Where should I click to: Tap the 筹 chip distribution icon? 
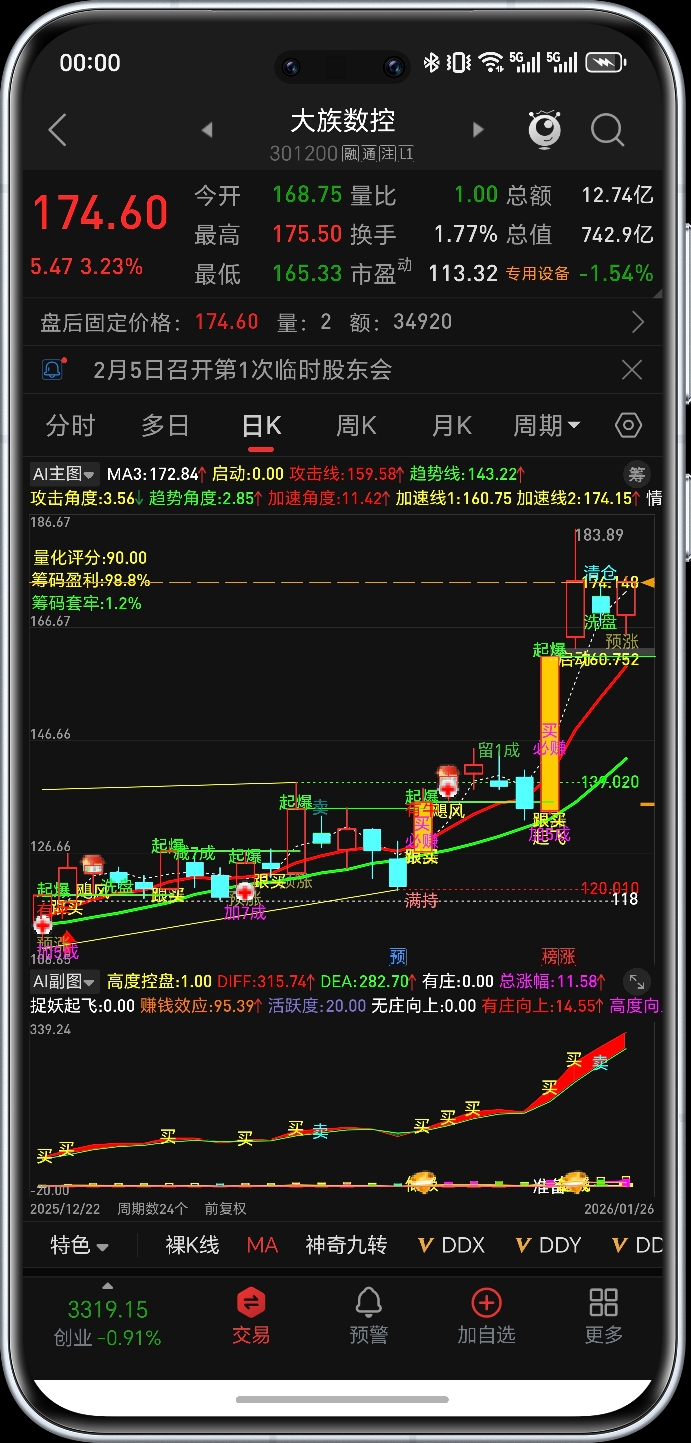point(636,474)
